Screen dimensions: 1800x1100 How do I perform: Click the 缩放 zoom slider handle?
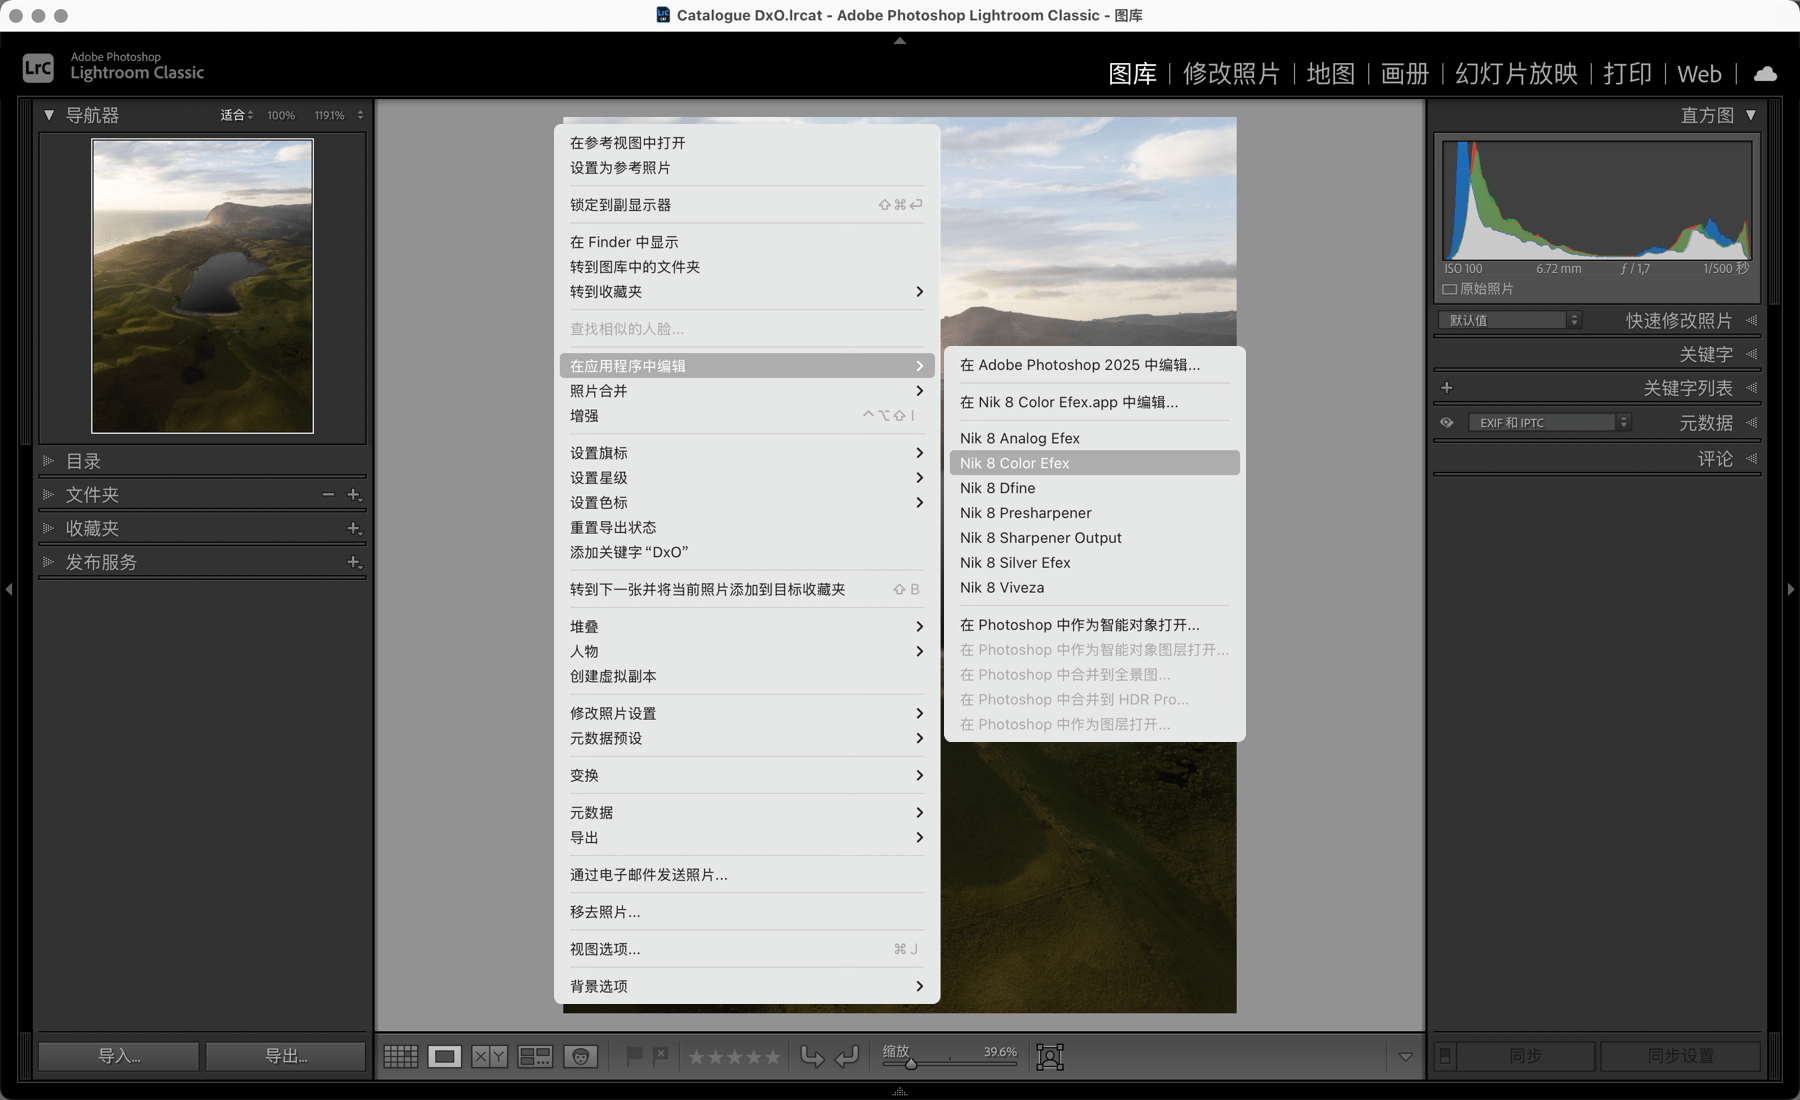(911, 1063)
